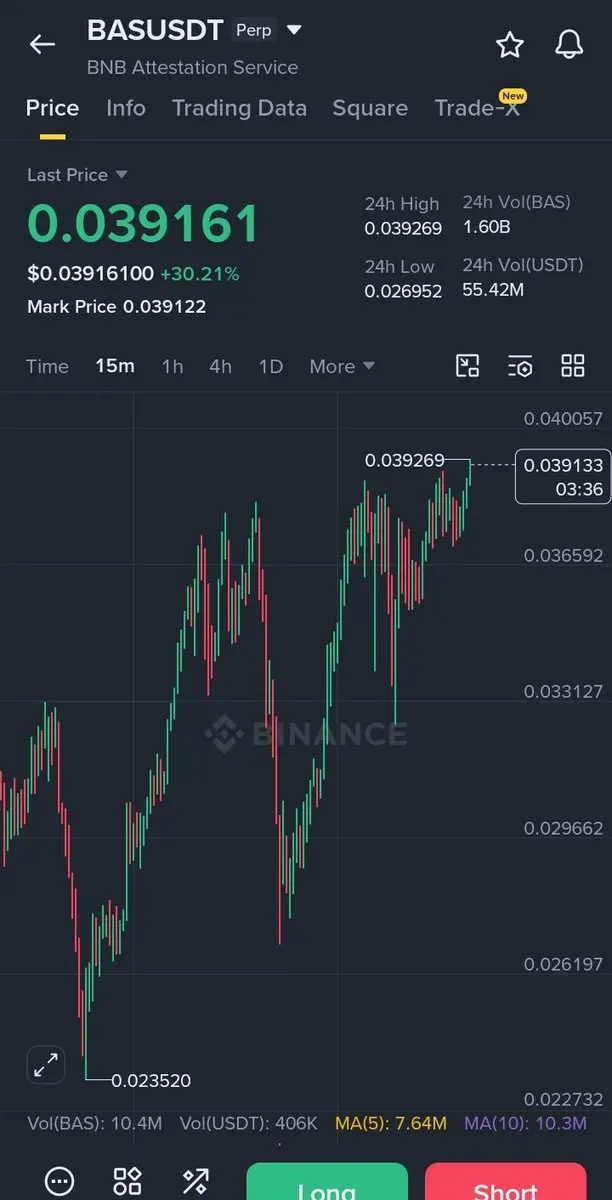Tap the BNB Attestation Service subtitle

(x=192, y=68)
